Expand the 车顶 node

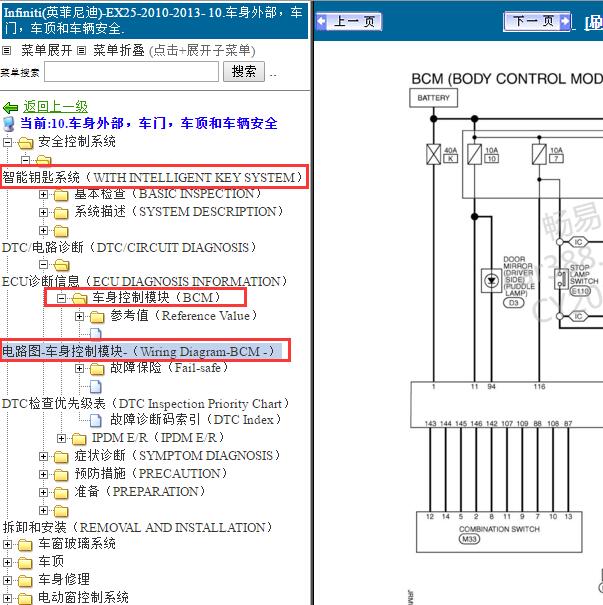pos(7,562)
